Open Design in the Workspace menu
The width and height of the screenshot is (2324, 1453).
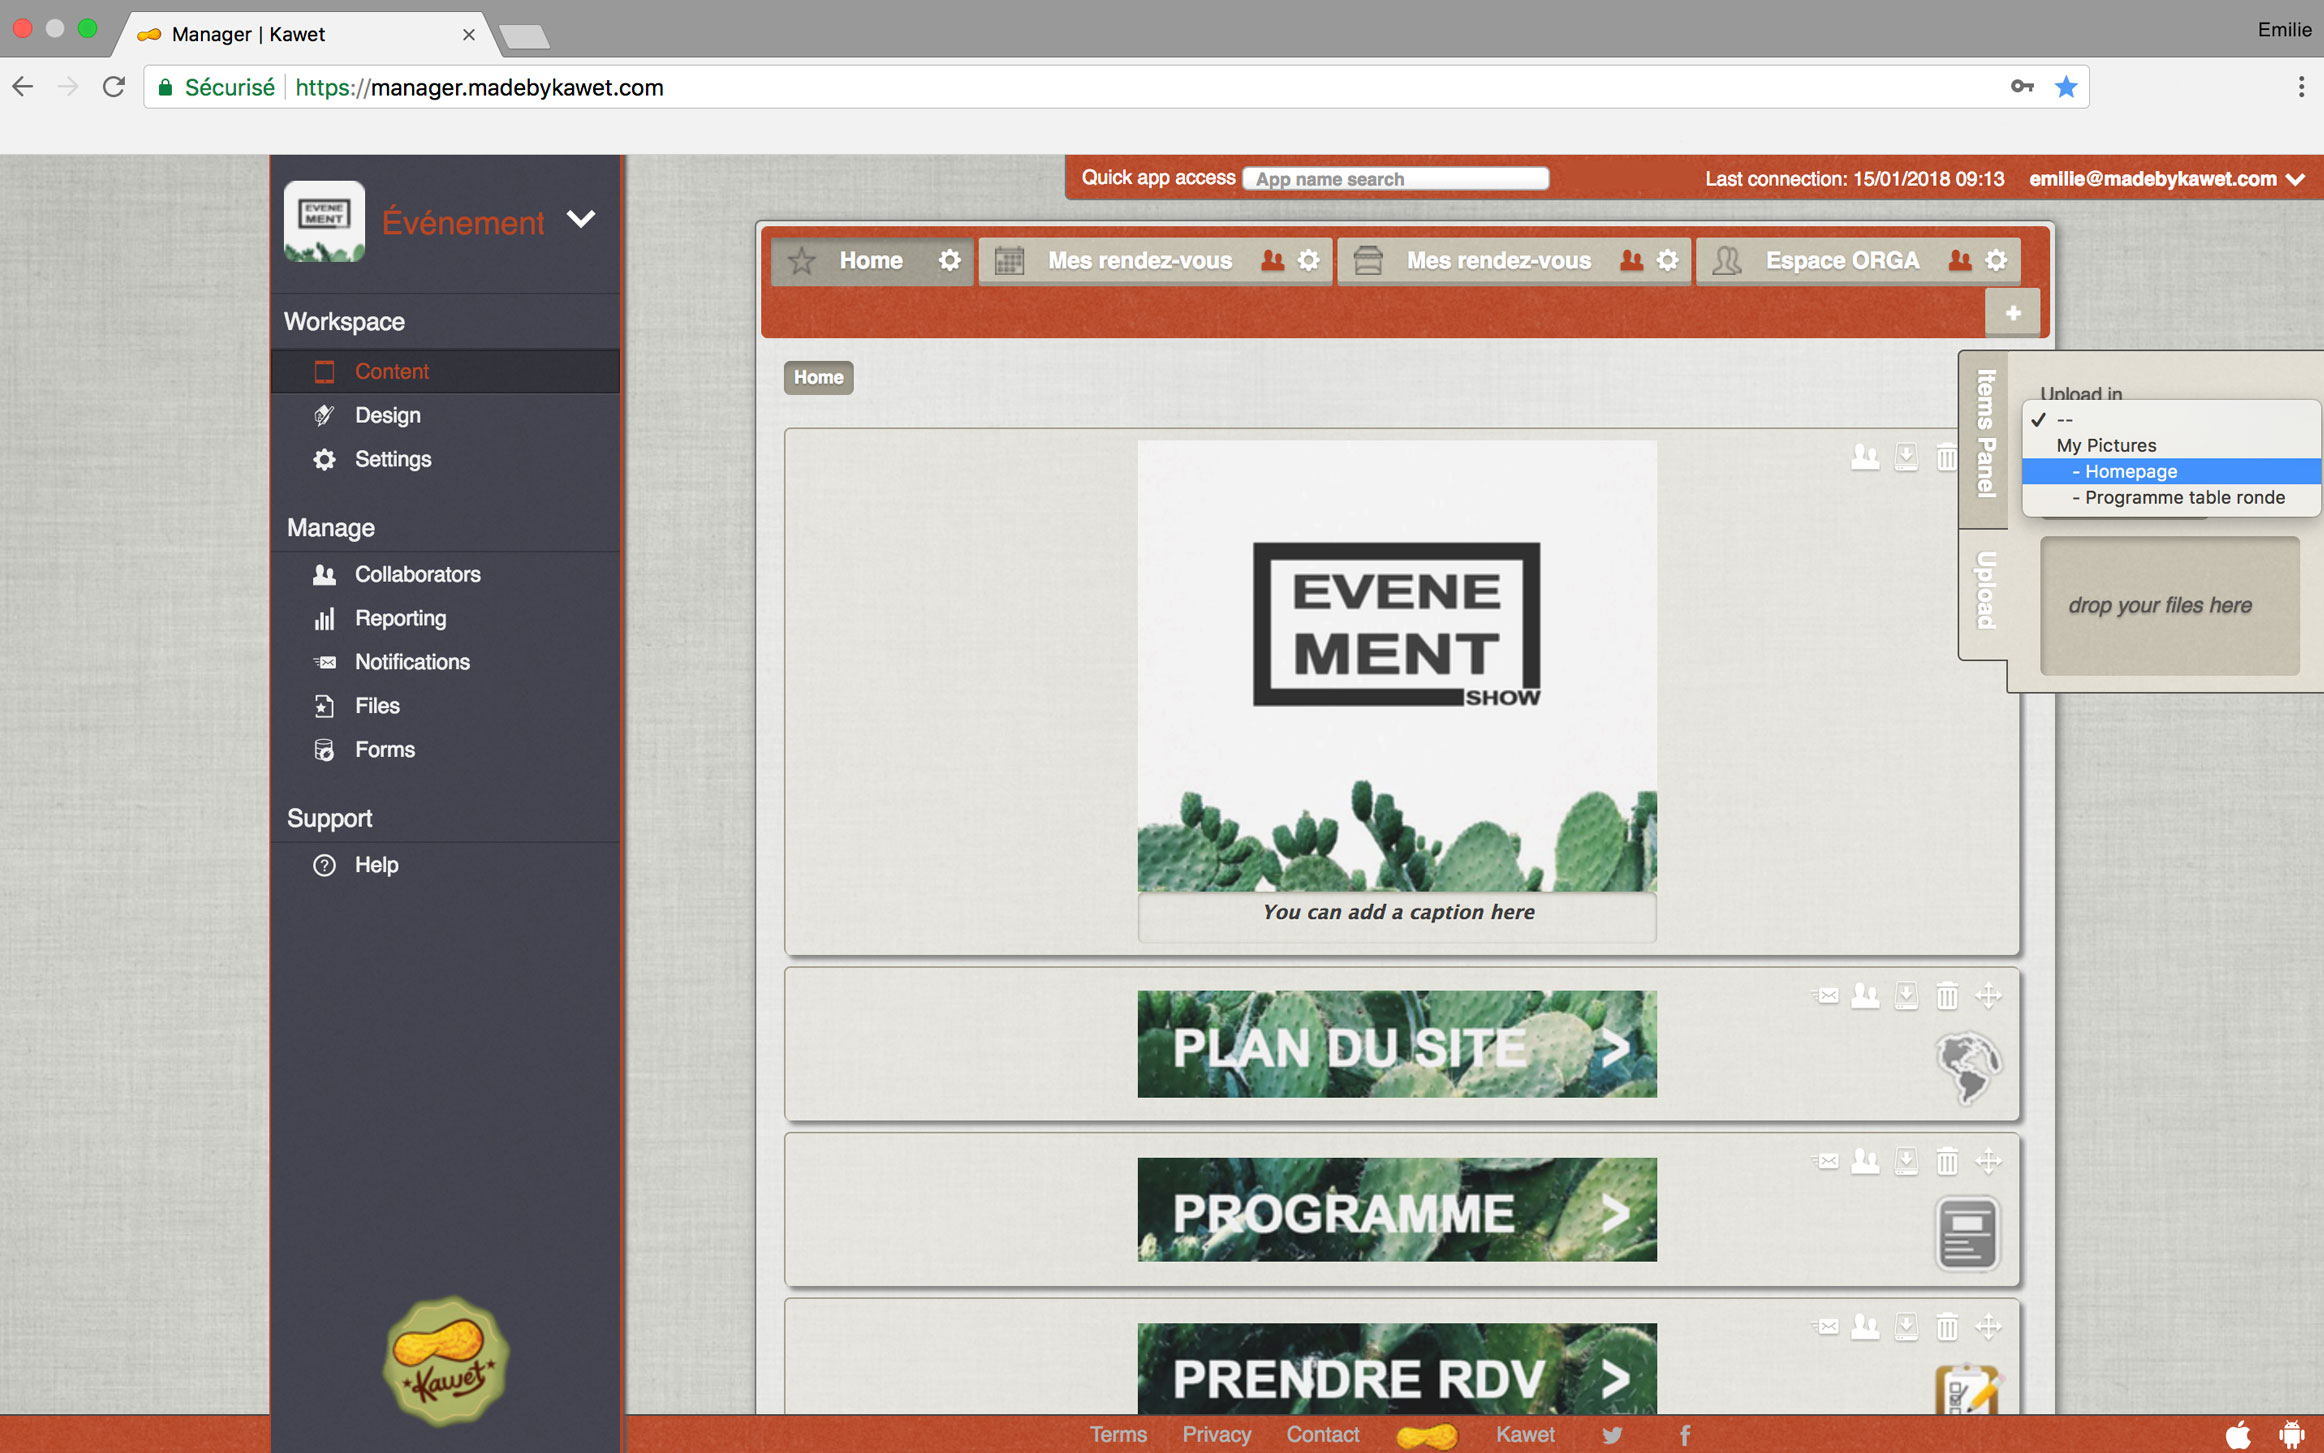click(x=387, y=415)
